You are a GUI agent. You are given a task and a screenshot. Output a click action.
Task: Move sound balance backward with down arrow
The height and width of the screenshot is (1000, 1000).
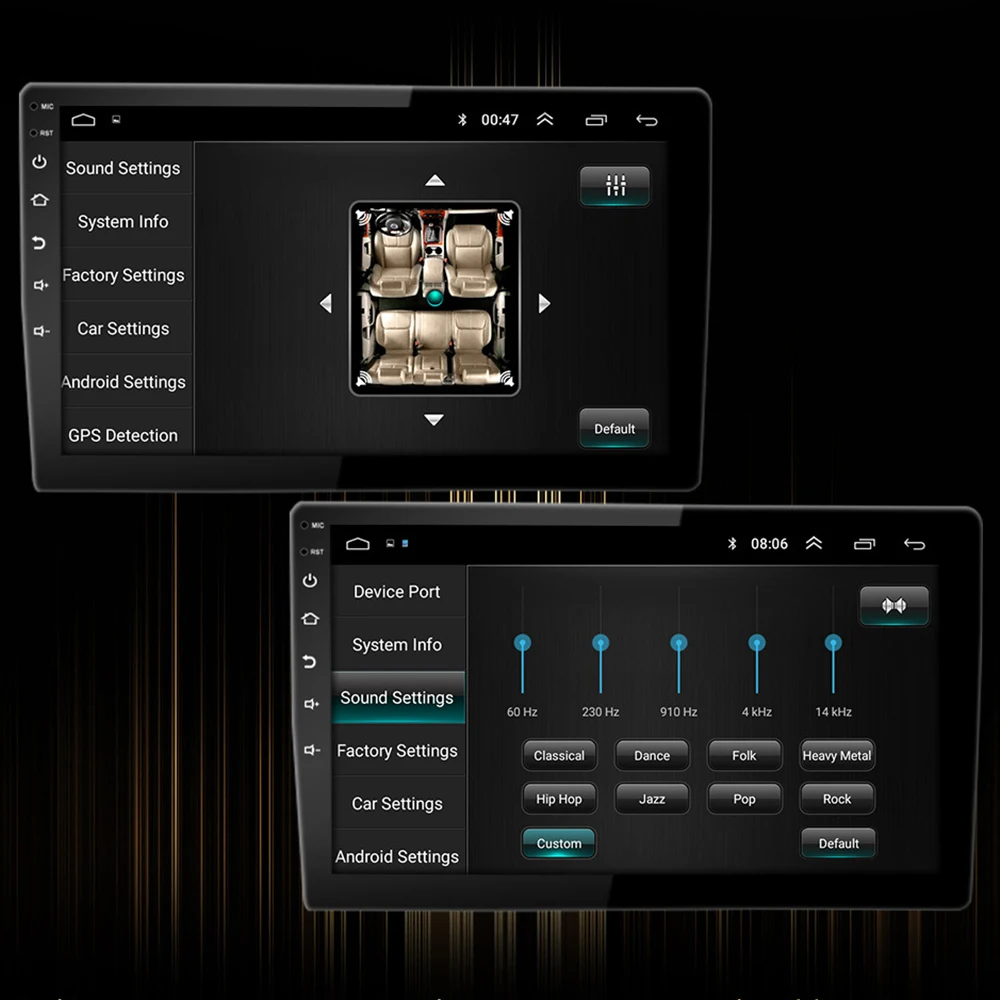click(434, 420)
